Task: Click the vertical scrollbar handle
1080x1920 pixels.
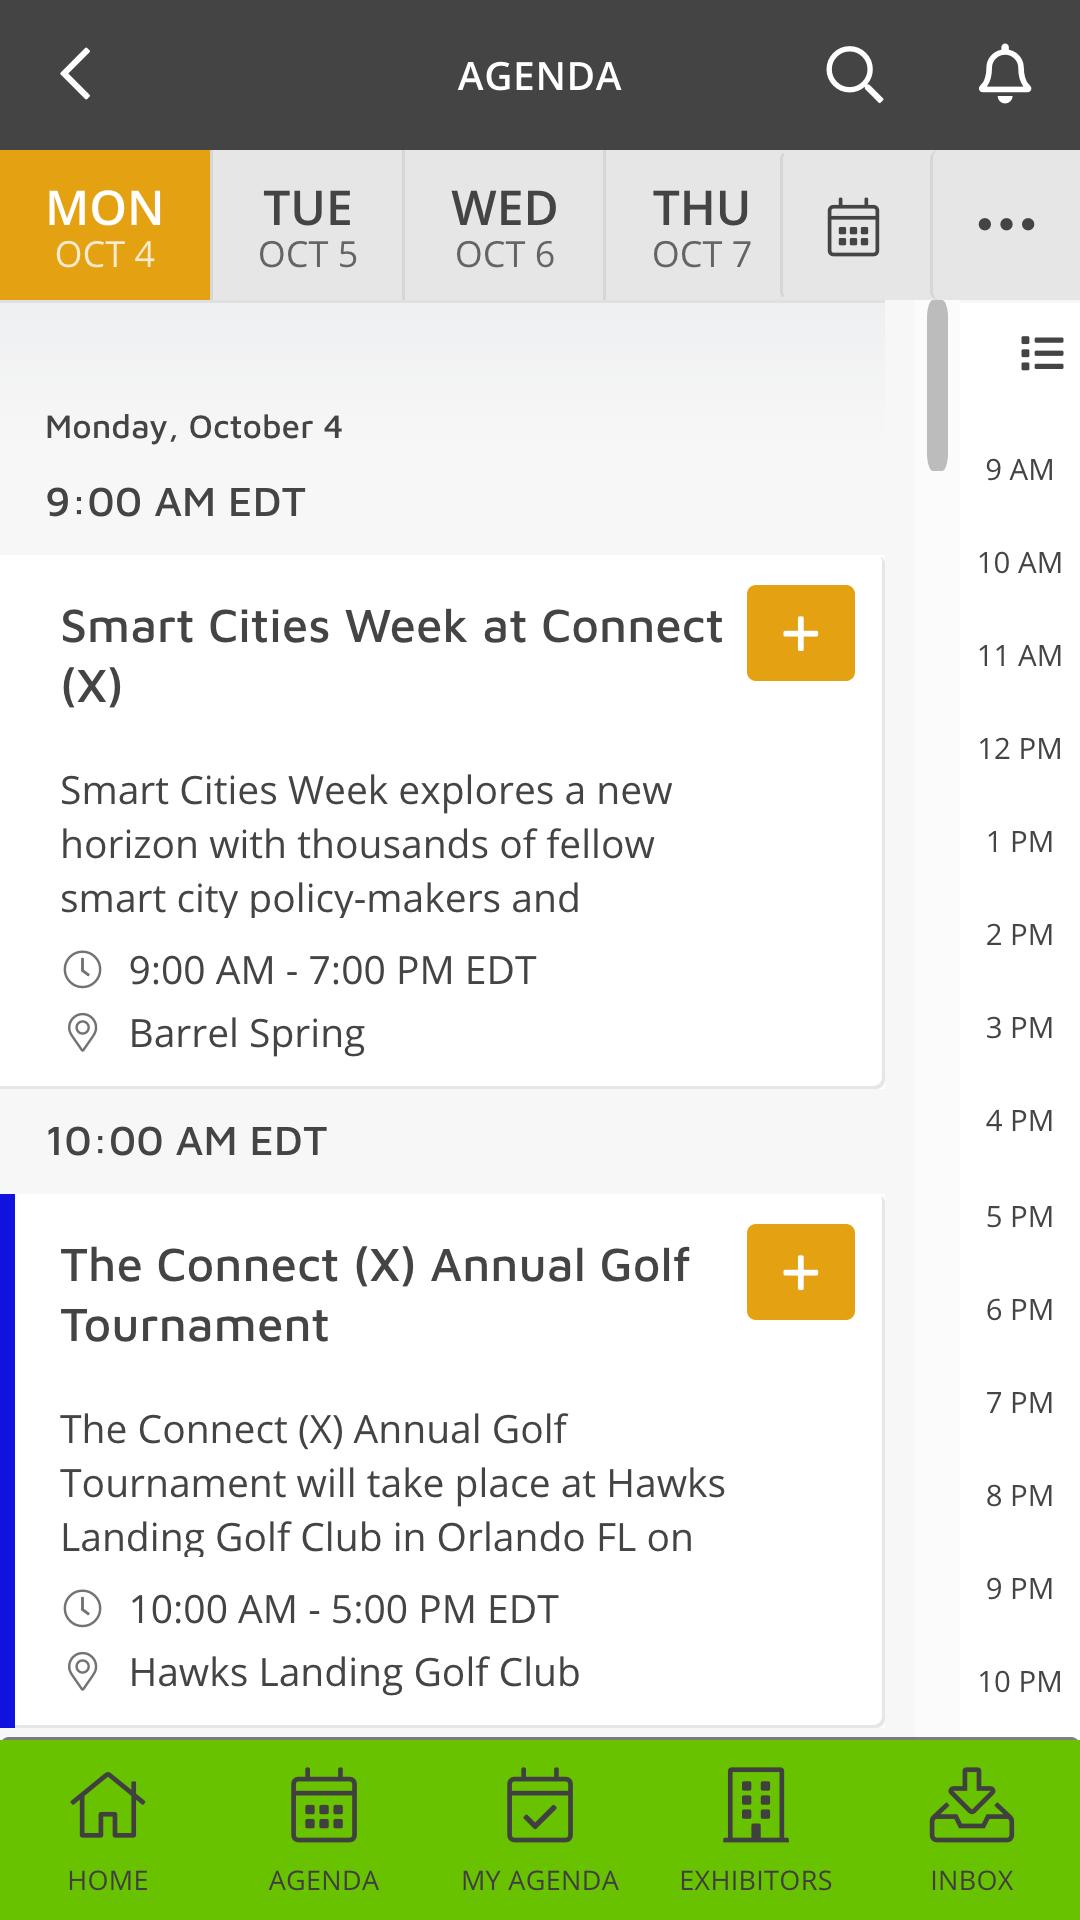Action: pyautogui.click(x=937, y=385)
